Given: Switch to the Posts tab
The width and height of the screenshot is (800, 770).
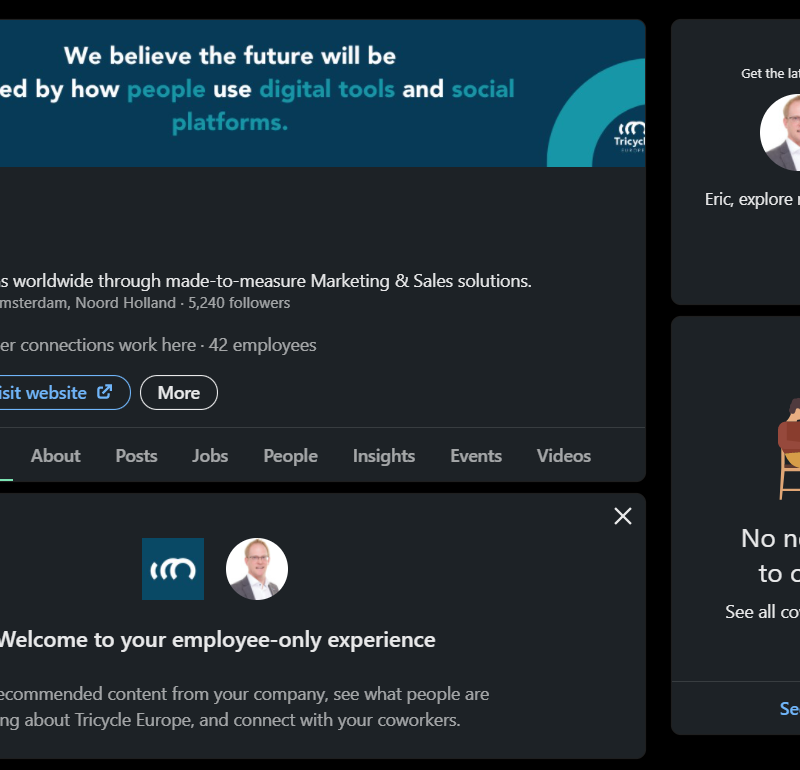Looking at the screenshot, I should 136,456.
